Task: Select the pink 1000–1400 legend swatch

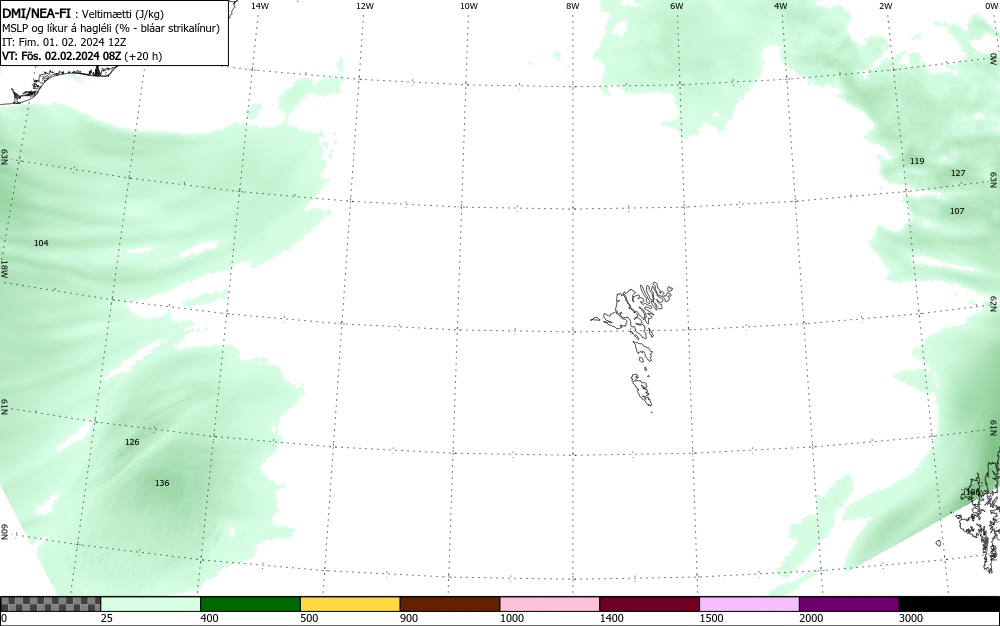Action: click(550, 604)
